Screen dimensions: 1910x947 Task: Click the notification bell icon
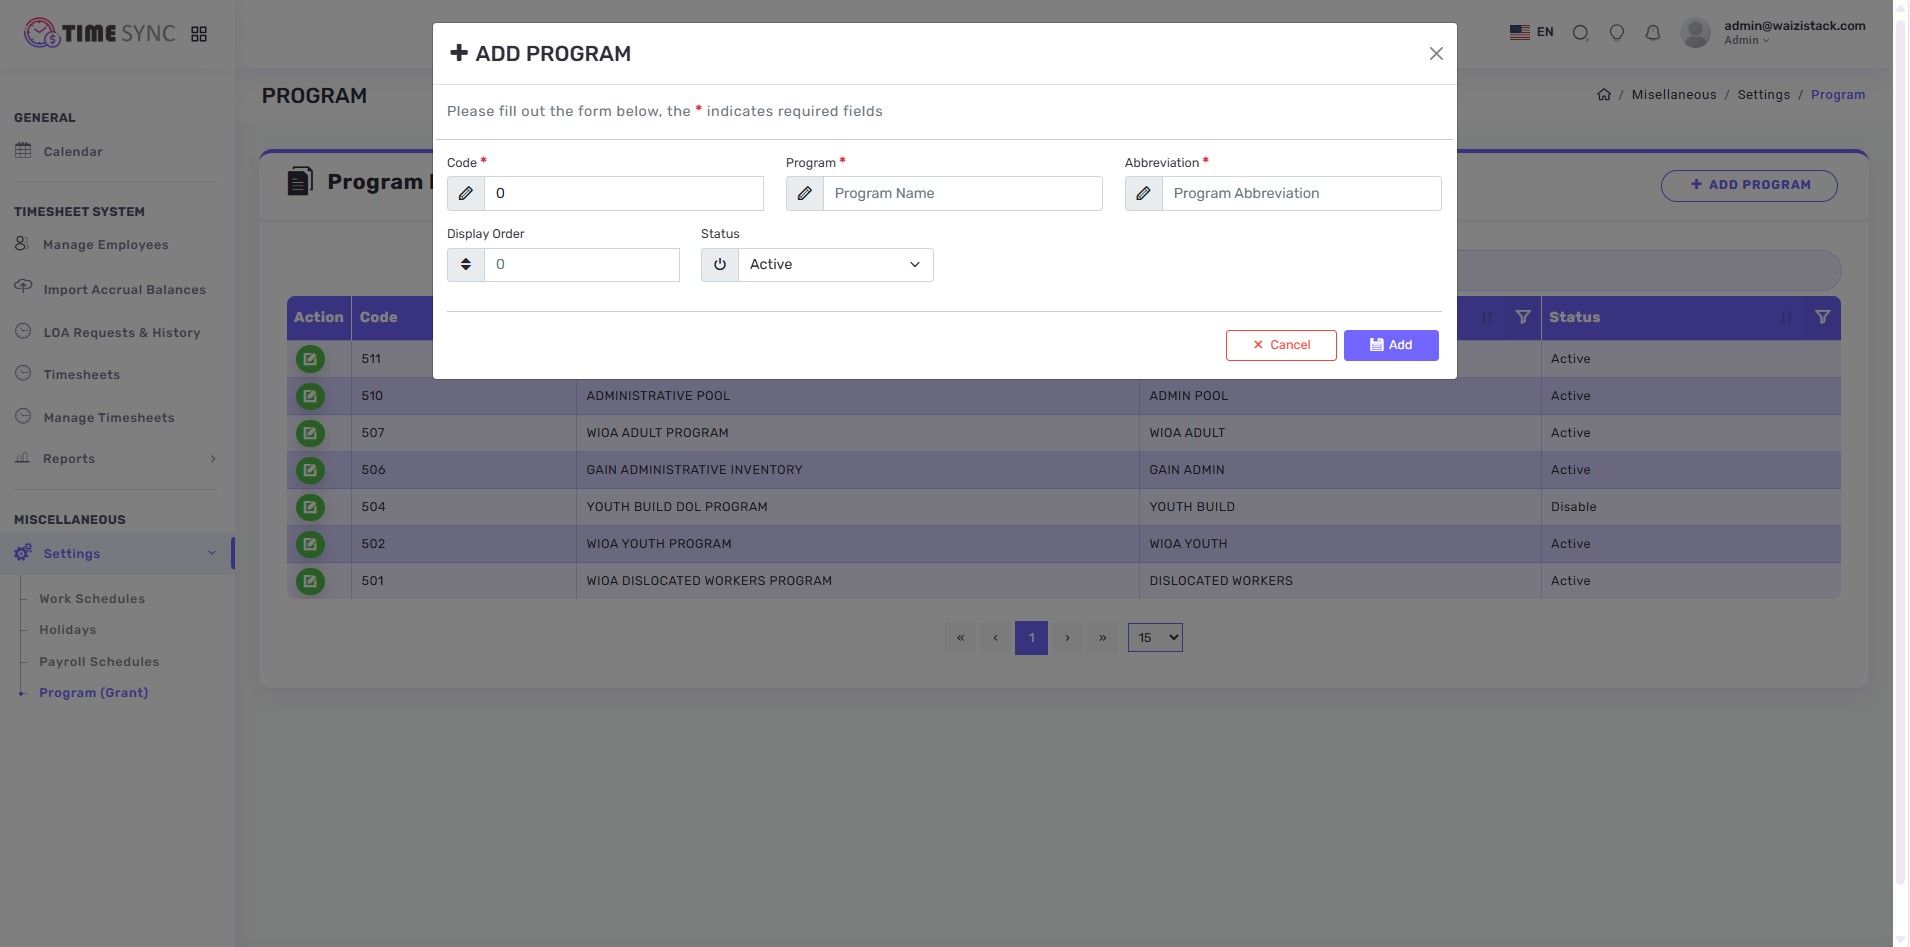(1653, 33)
